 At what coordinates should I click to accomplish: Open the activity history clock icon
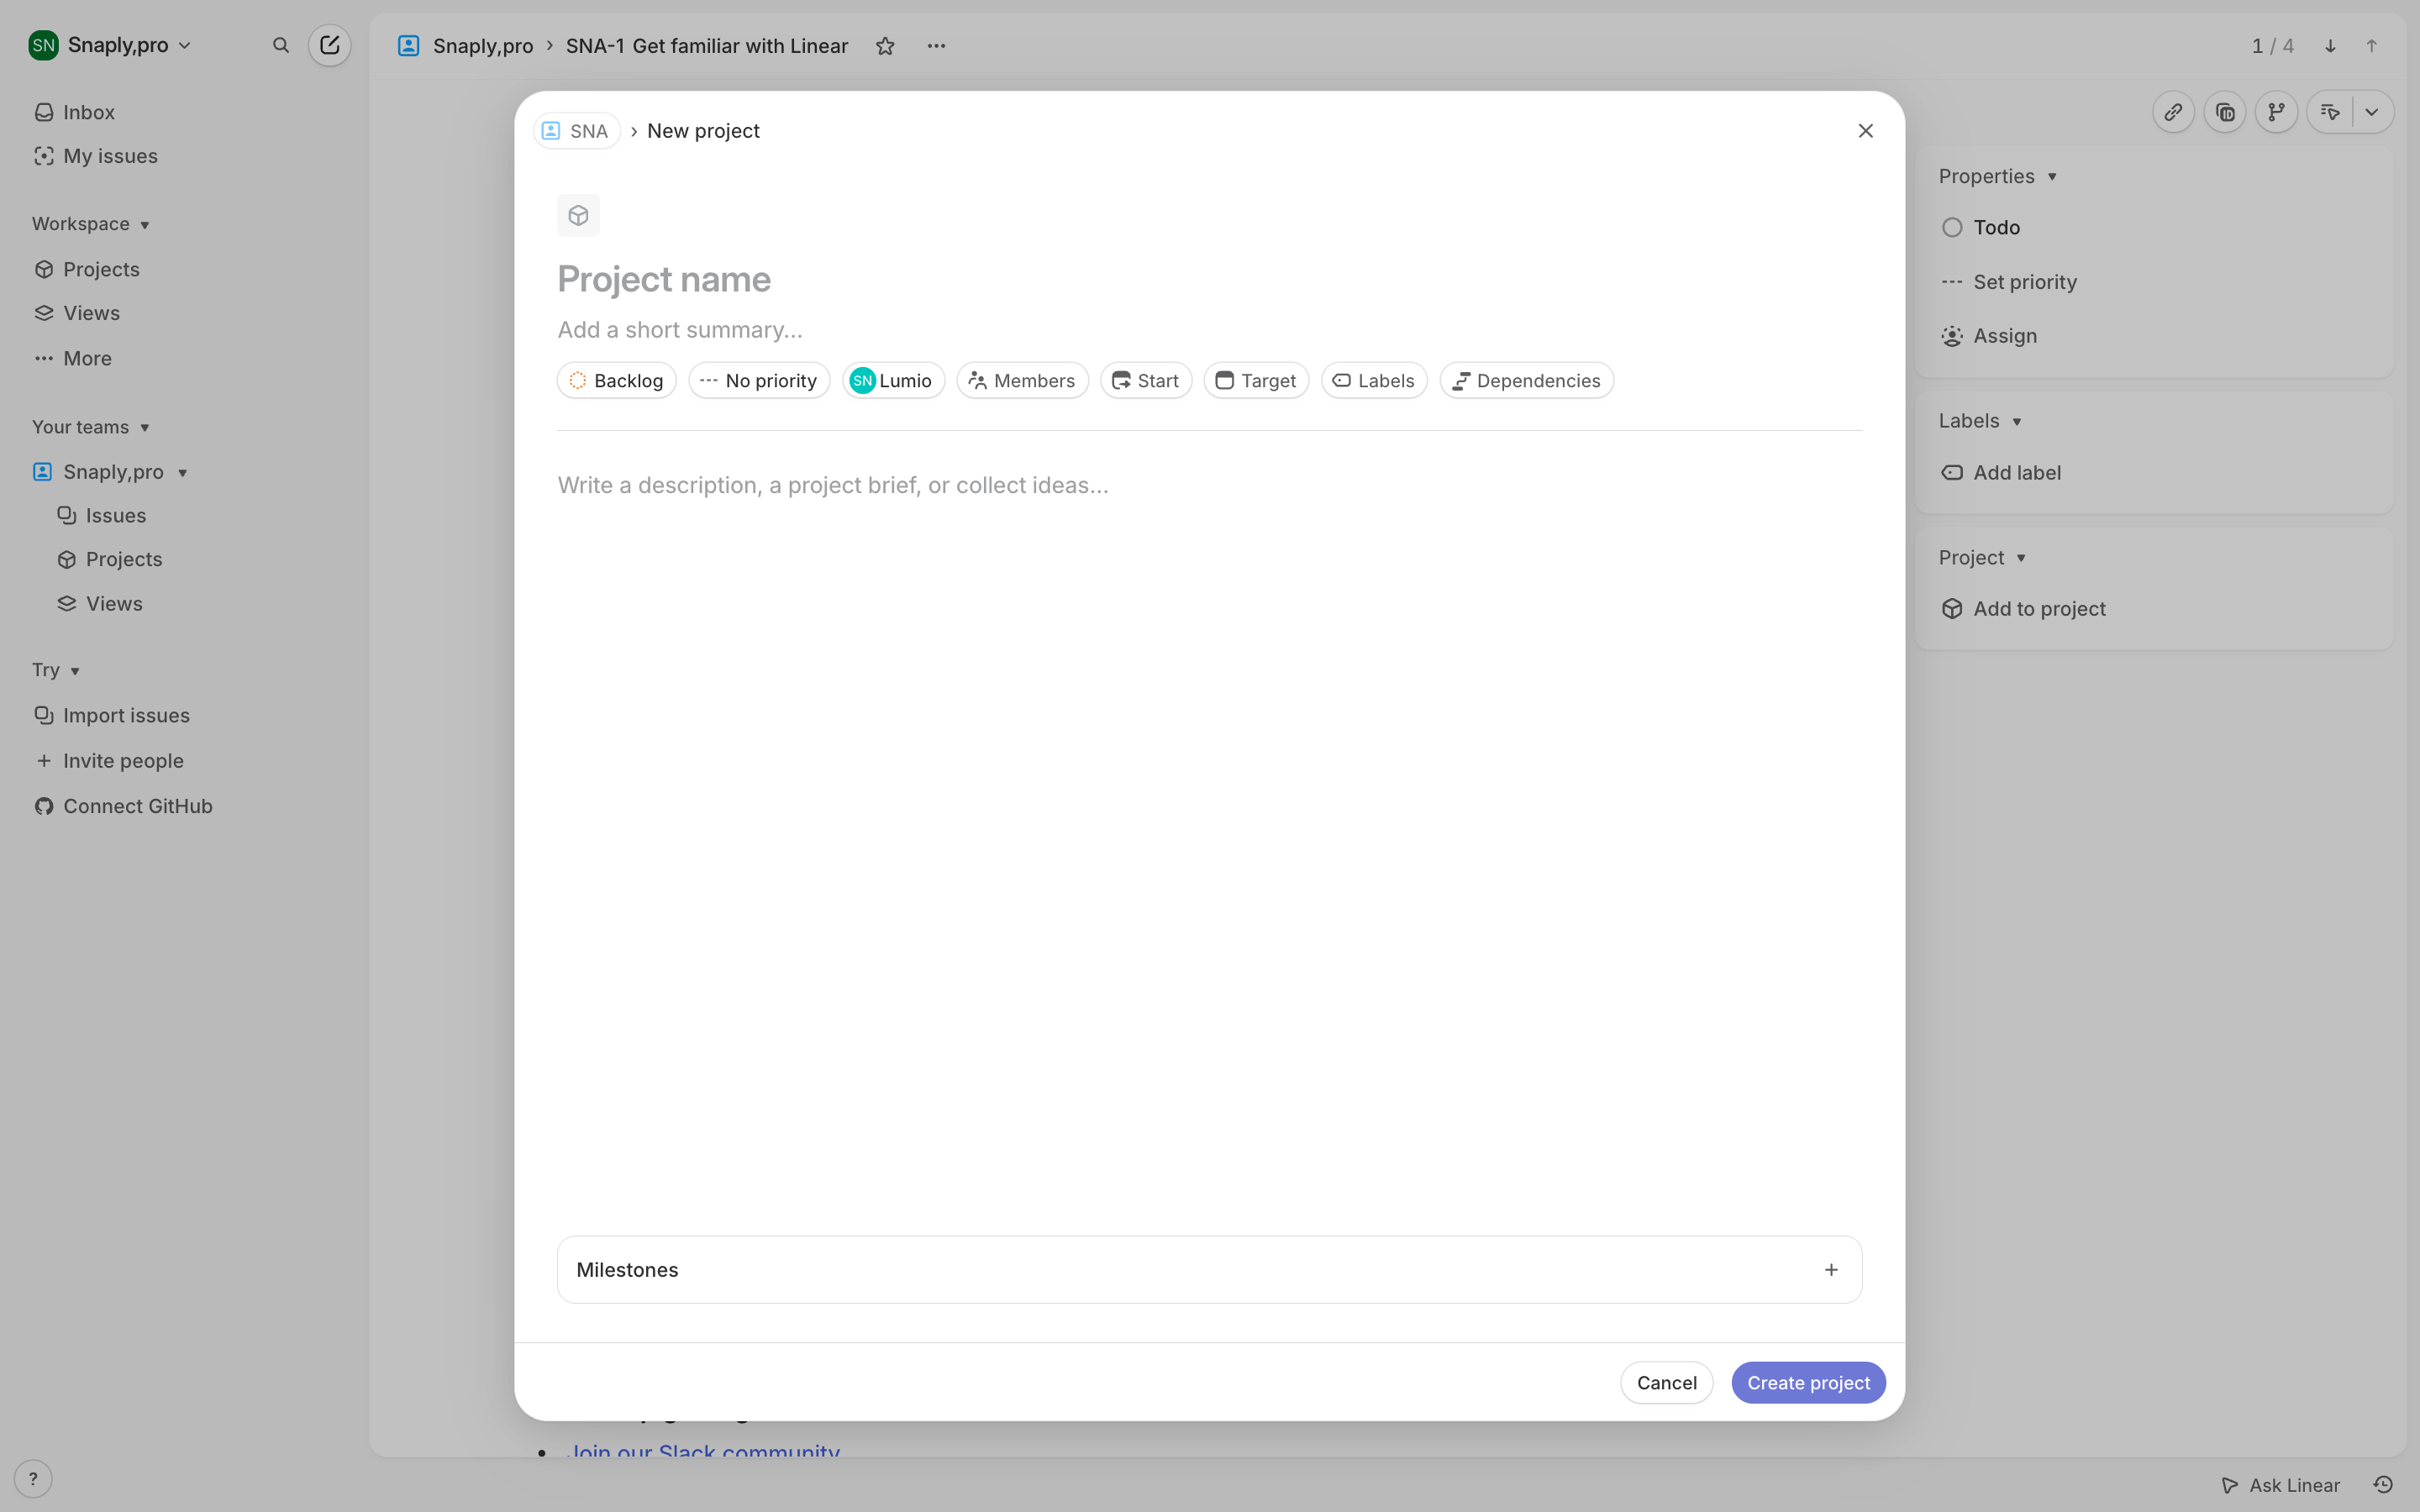2383,1484
